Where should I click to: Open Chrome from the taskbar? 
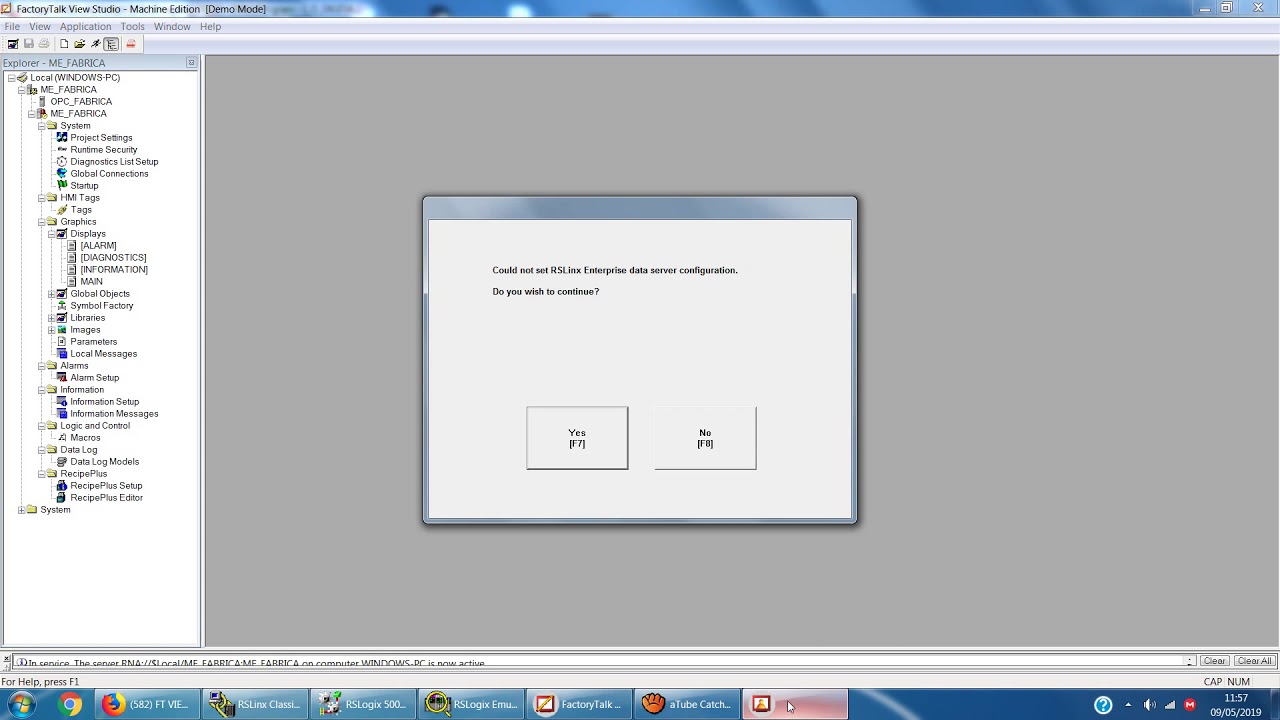[70, 704]
